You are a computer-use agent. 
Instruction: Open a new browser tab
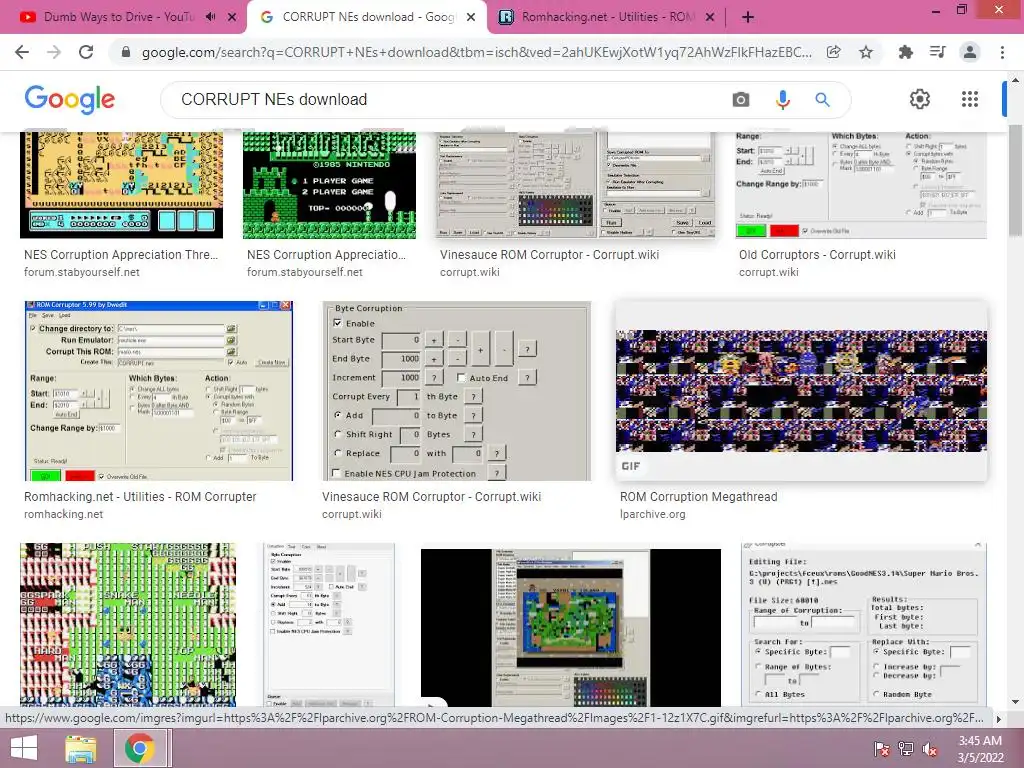click(x=748, y=17)
